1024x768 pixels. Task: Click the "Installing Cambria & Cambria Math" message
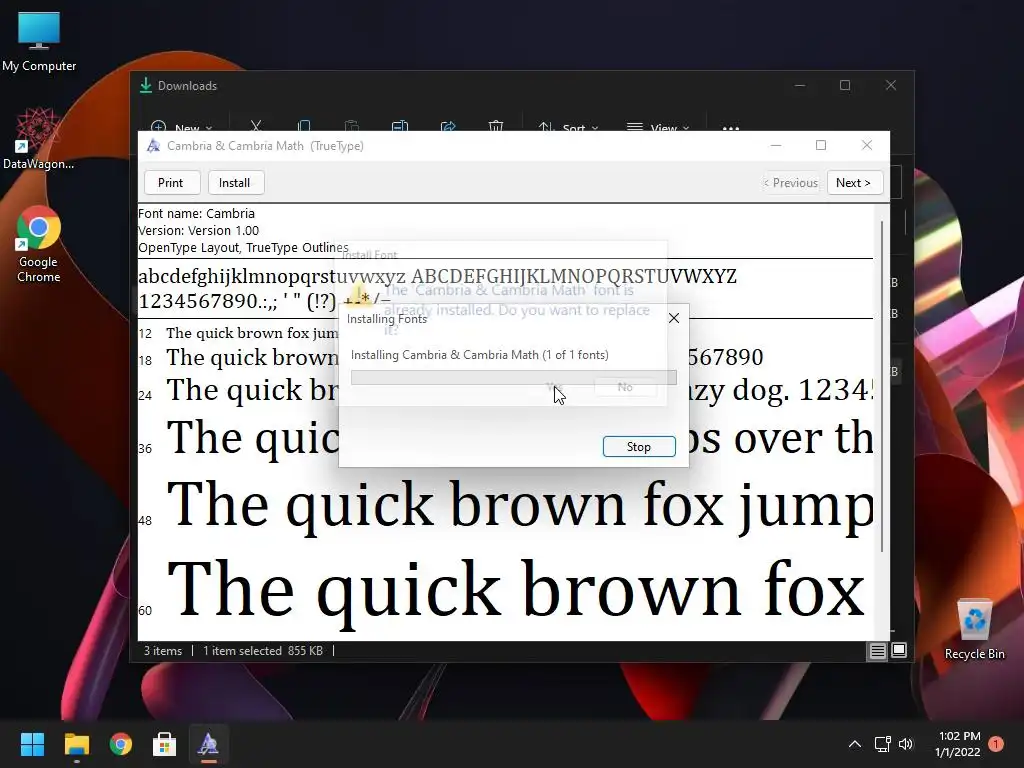tap(480, 355)
